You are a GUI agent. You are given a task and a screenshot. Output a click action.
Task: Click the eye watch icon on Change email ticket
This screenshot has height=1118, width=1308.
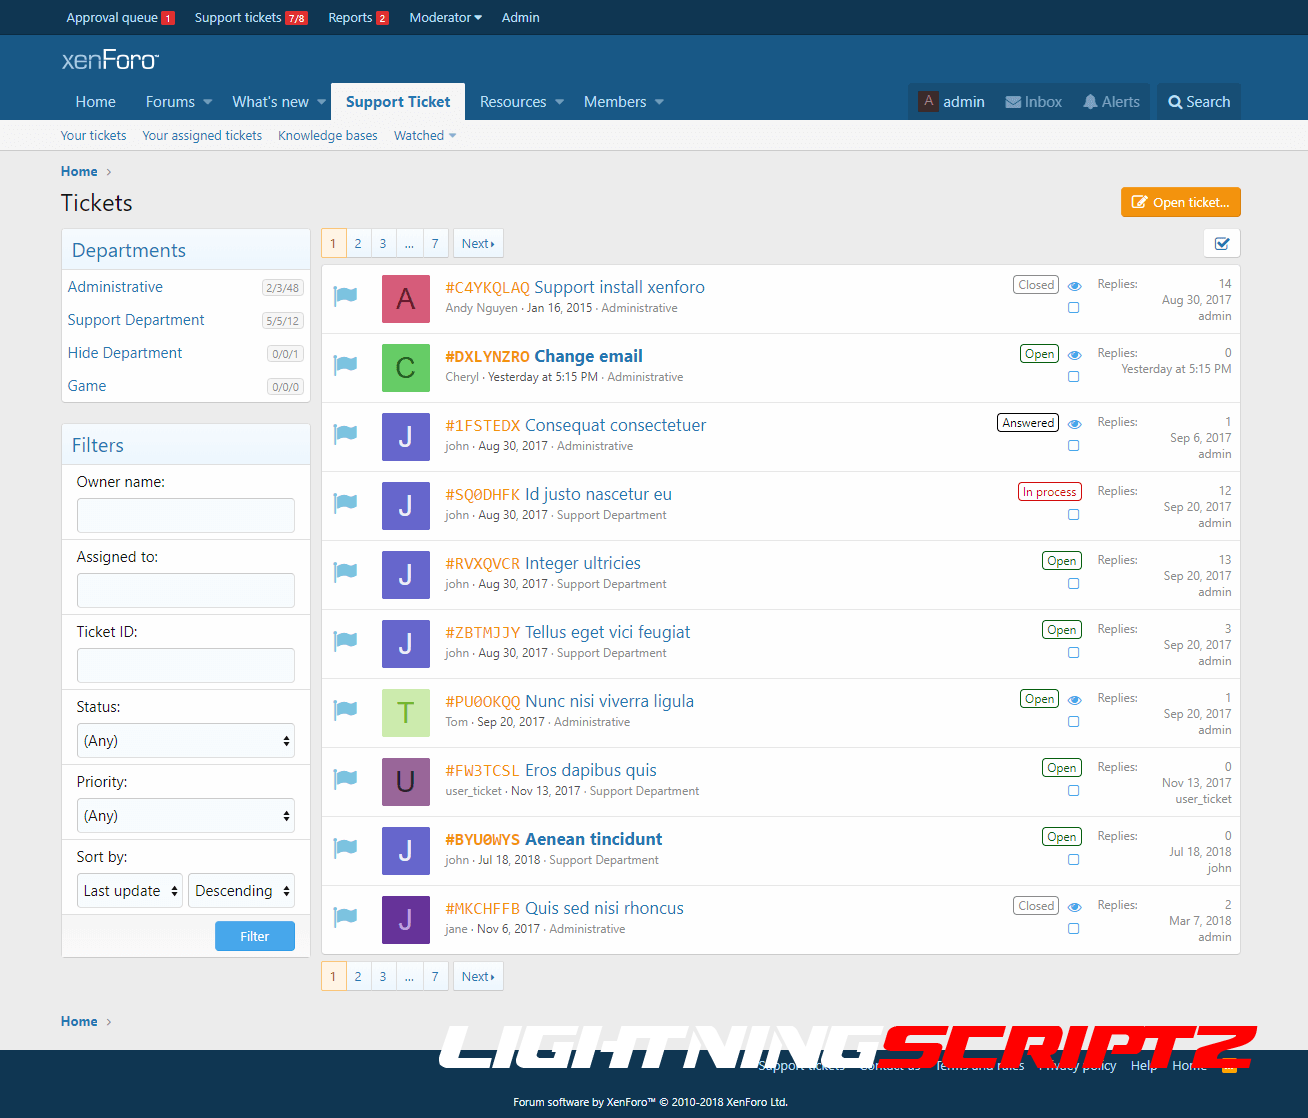coord(1074,355)
